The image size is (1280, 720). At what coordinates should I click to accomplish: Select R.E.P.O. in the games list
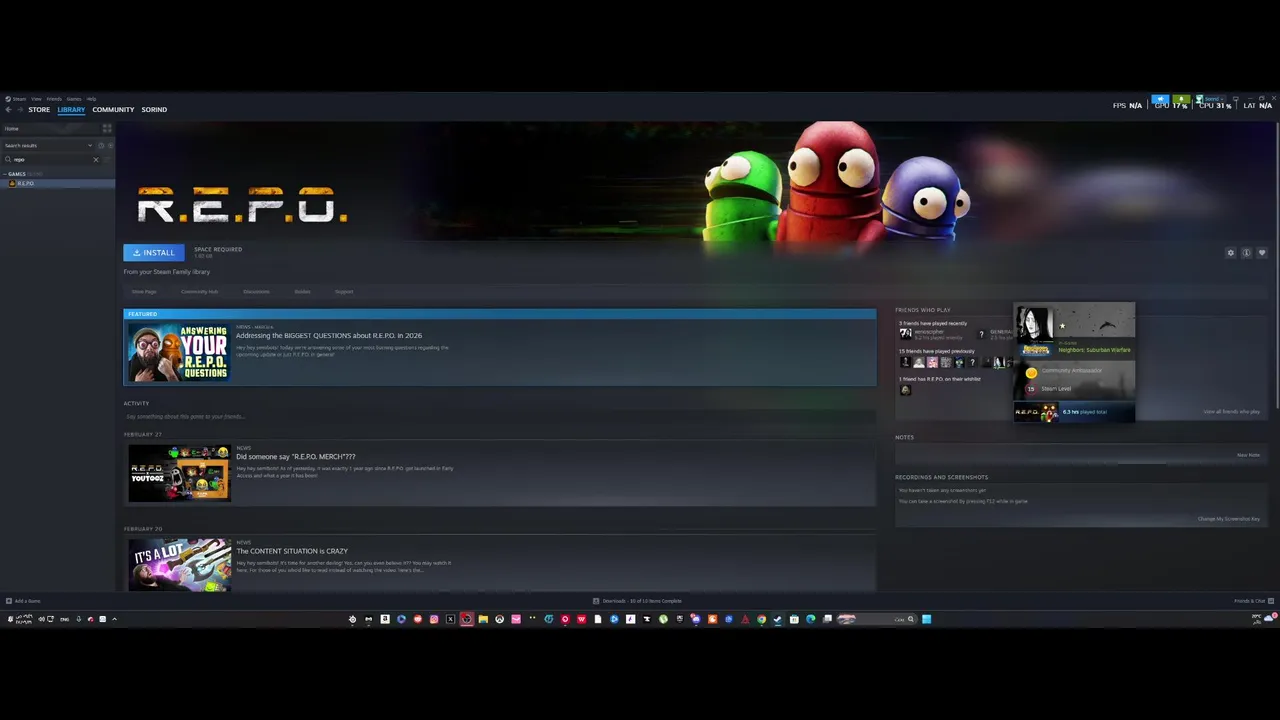(x=57, y=184)
